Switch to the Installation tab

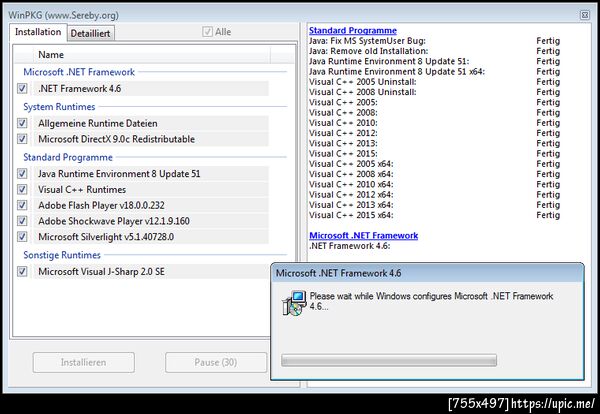point(38,32)
